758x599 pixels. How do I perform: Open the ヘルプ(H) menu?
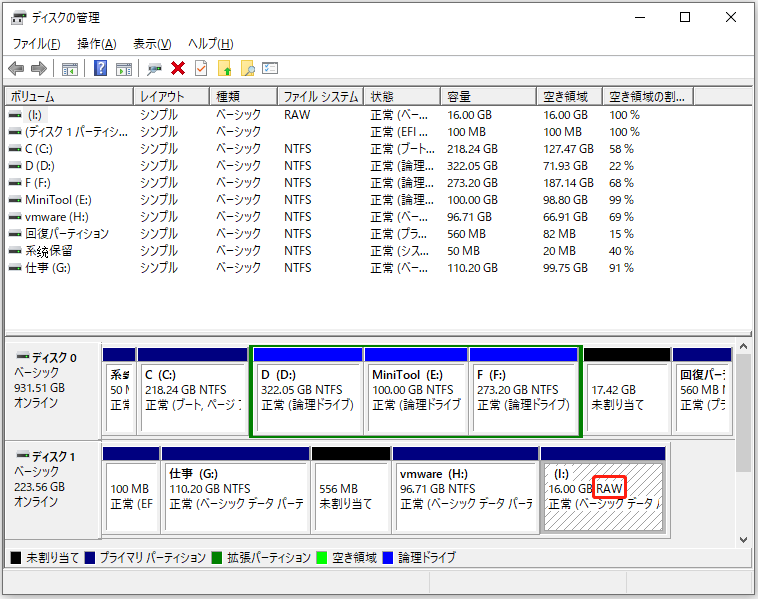coord(210,44)
